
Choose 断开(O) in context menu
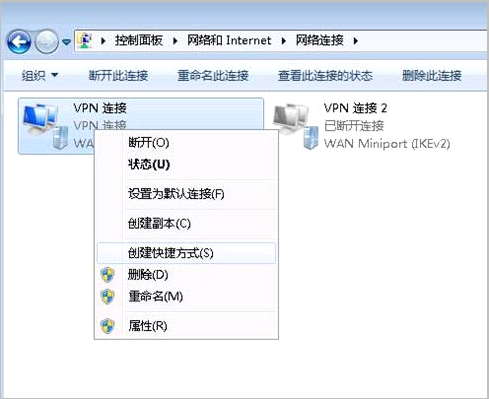(x=186, y=143)
